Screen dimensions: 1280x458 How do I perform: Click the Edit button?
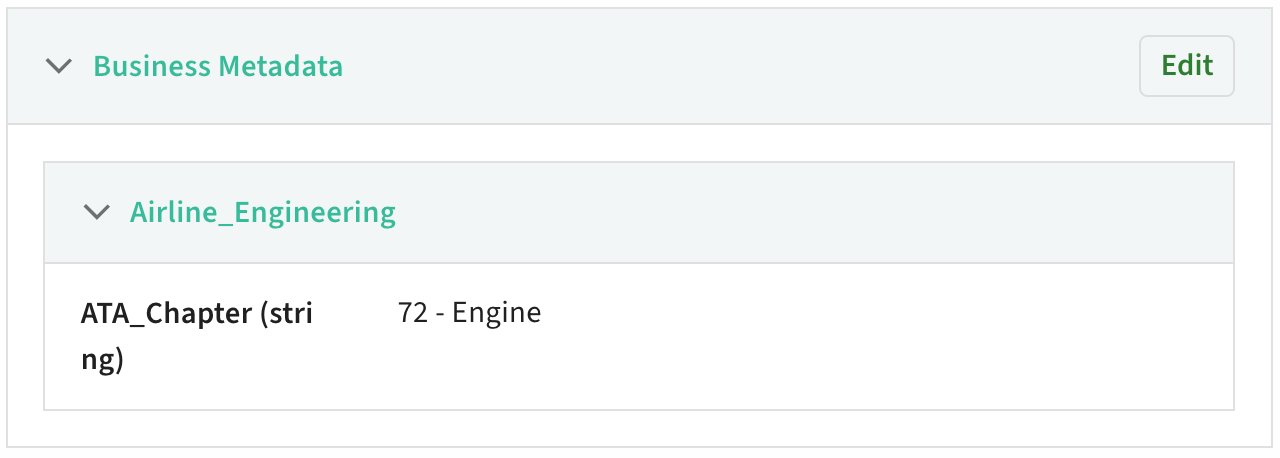coord(1187,67)
